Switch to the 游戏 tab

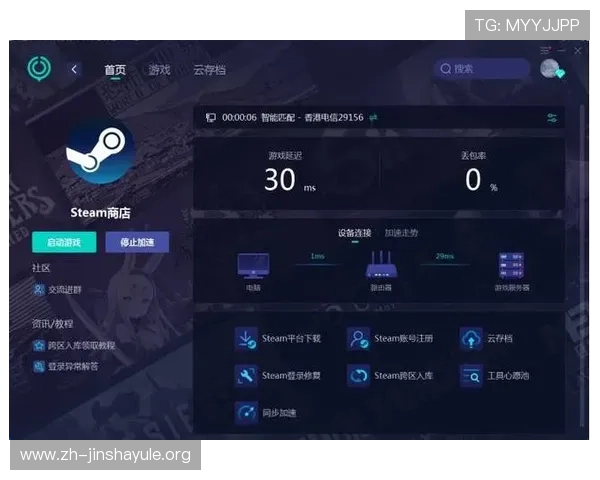(159, 70)
